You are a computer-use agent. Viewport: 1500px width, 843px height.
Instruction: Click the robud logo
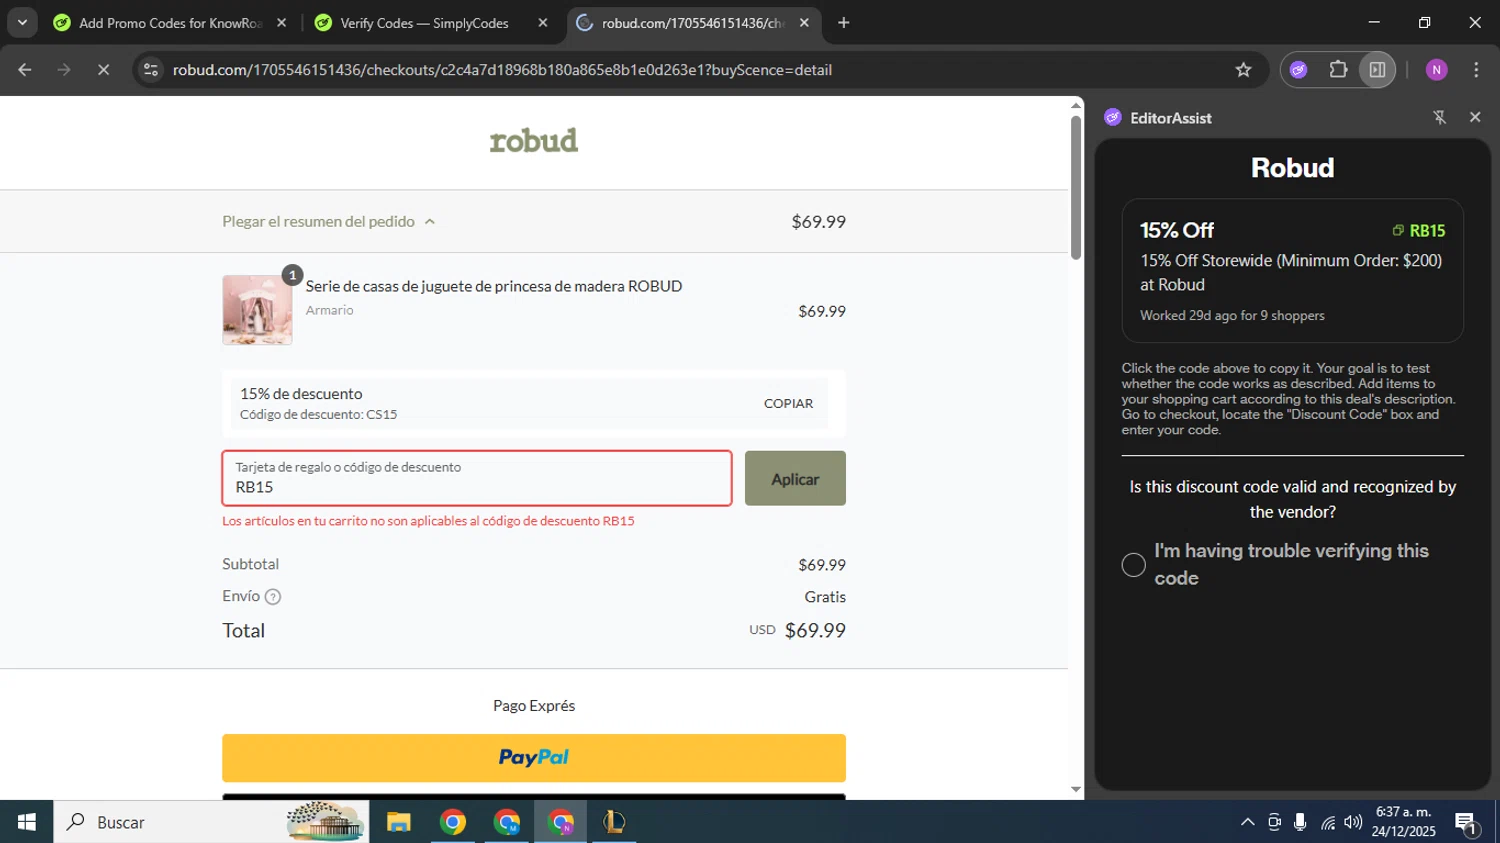point(534,140)
